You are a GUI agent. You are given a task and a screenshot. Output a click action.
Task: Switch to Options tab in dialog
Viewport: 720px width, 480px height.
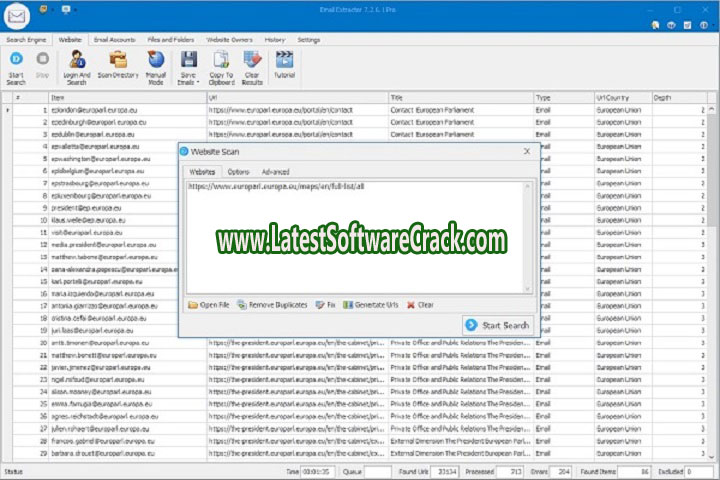238,172
